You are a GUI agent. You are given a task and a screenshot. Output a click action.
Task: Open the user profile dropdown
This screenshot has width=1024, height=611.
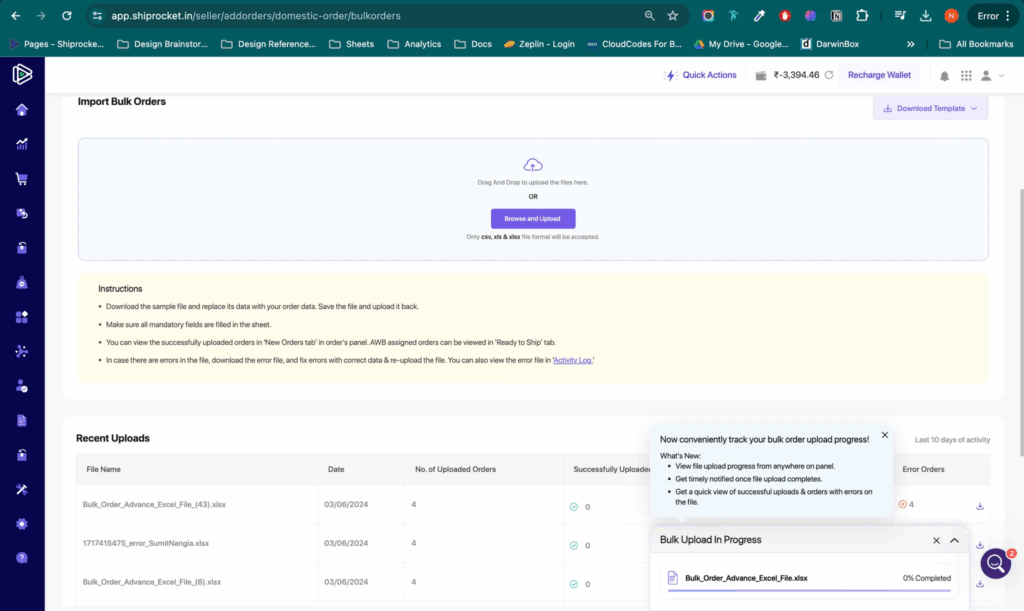(990, 76)
